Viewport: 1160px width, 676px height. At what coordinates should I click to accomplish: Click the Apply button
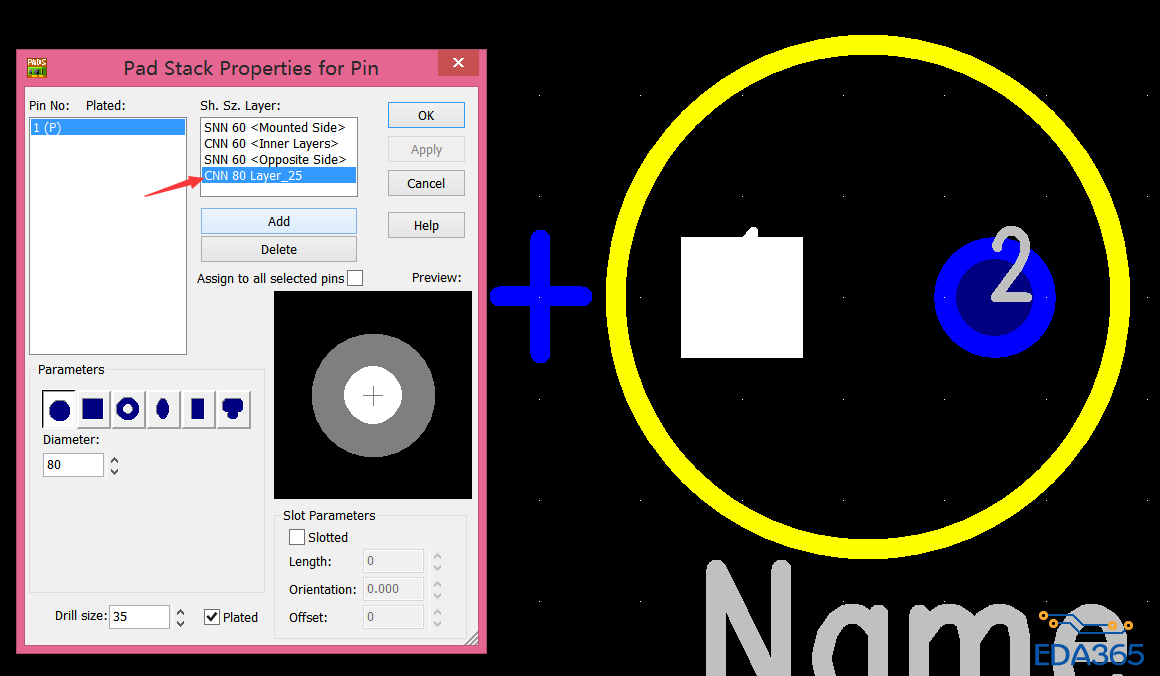point(426,149)
